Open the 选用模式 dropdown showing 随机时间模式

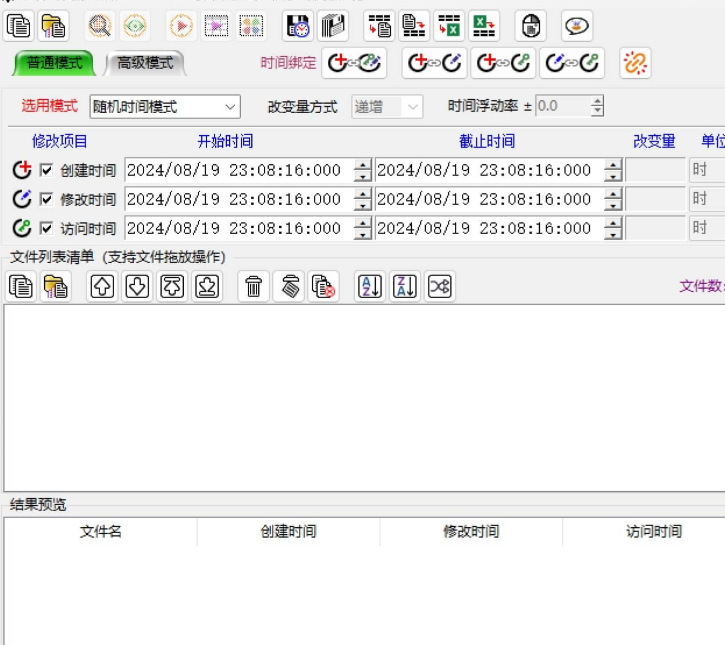164,107
